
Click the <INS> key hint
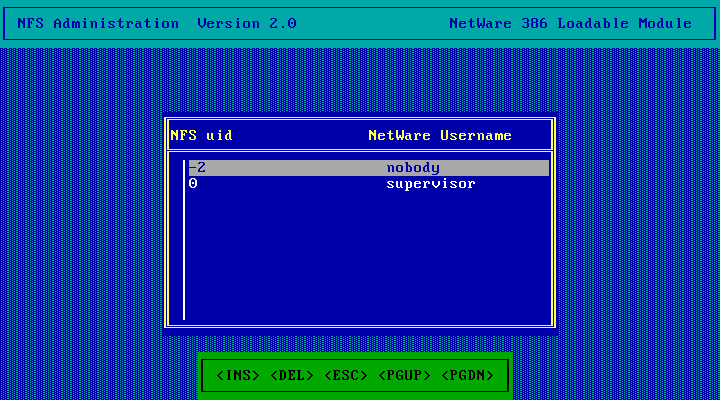[x=238, y=376]
